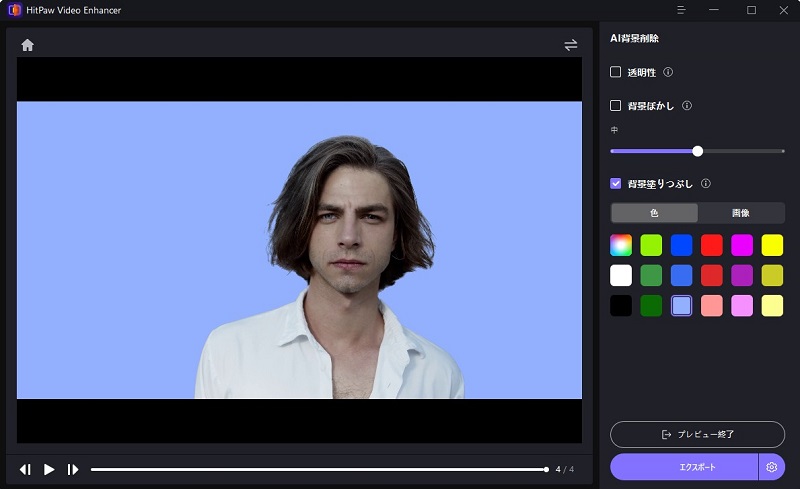
Task: Click info icon beside 背景塗りつぶし
Action: tap(705, 184)
